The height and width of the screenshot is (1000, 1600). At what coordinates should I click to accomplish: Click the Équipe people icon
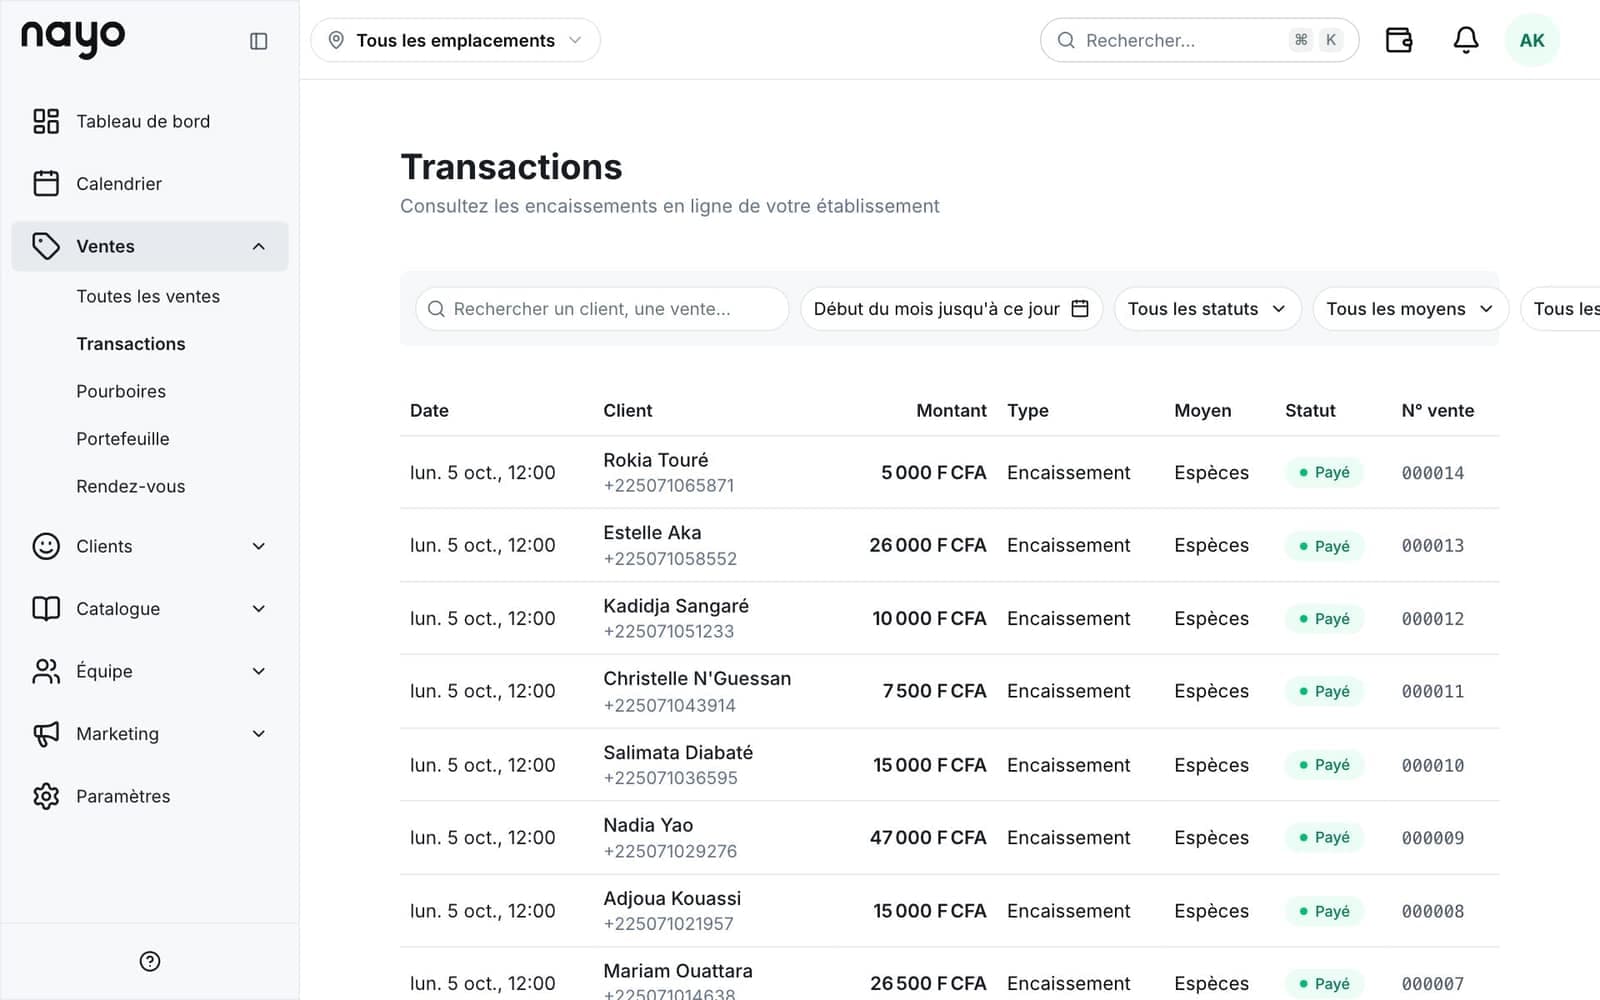click(46, 671)
